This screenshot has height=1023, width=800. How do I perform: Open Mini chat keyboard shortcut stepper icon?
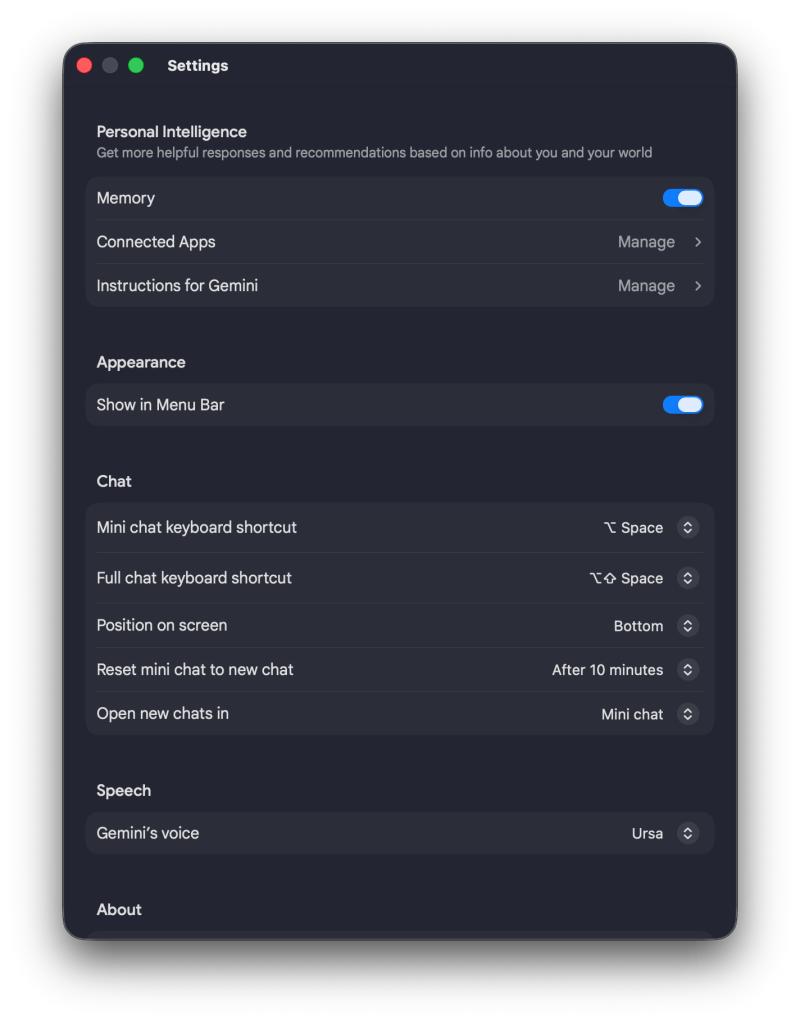(x=687, y=528)
